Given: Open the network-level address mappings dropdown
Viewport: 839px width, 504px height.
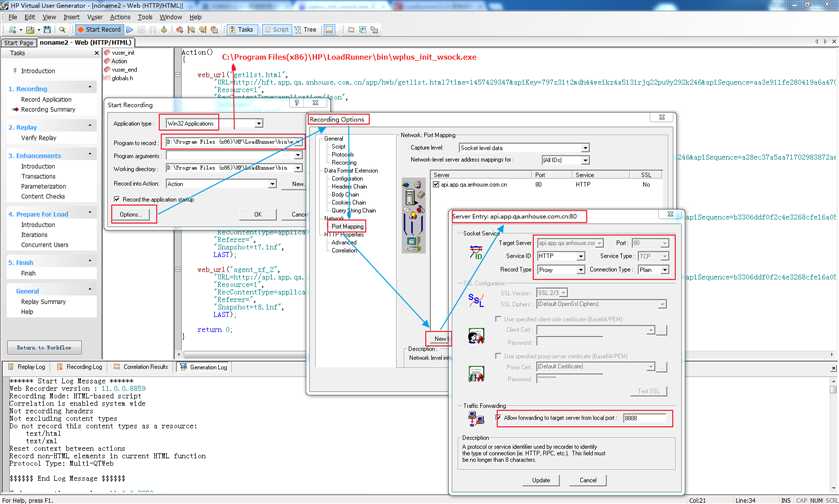Looking at the screenshot, I should pyautogui.click(x=585, y=160).
